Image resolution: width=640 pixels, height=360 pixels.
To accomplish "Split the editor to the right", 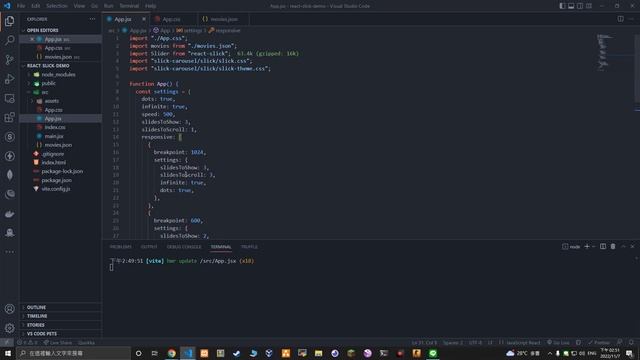I will (620, 19).
